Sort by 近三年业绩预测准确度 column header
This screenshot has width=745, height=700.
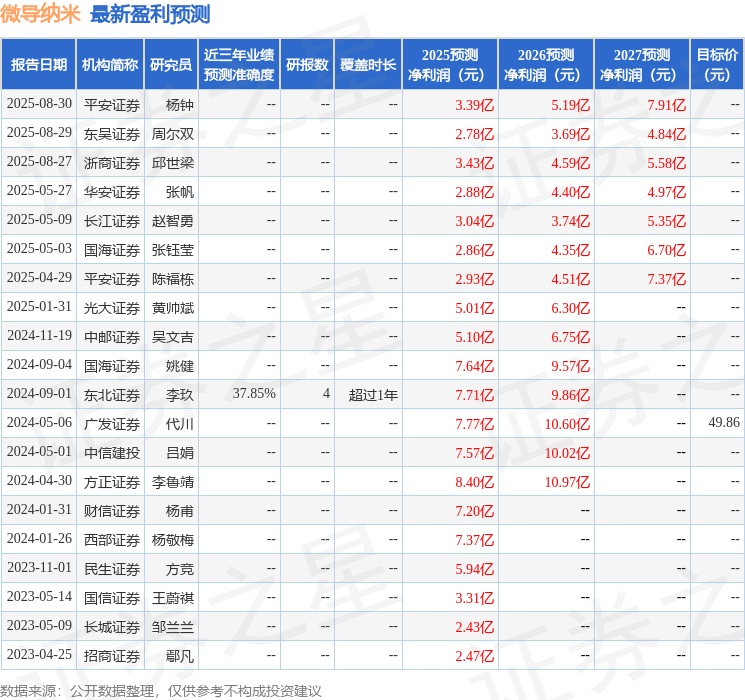[x=239, y=64]
